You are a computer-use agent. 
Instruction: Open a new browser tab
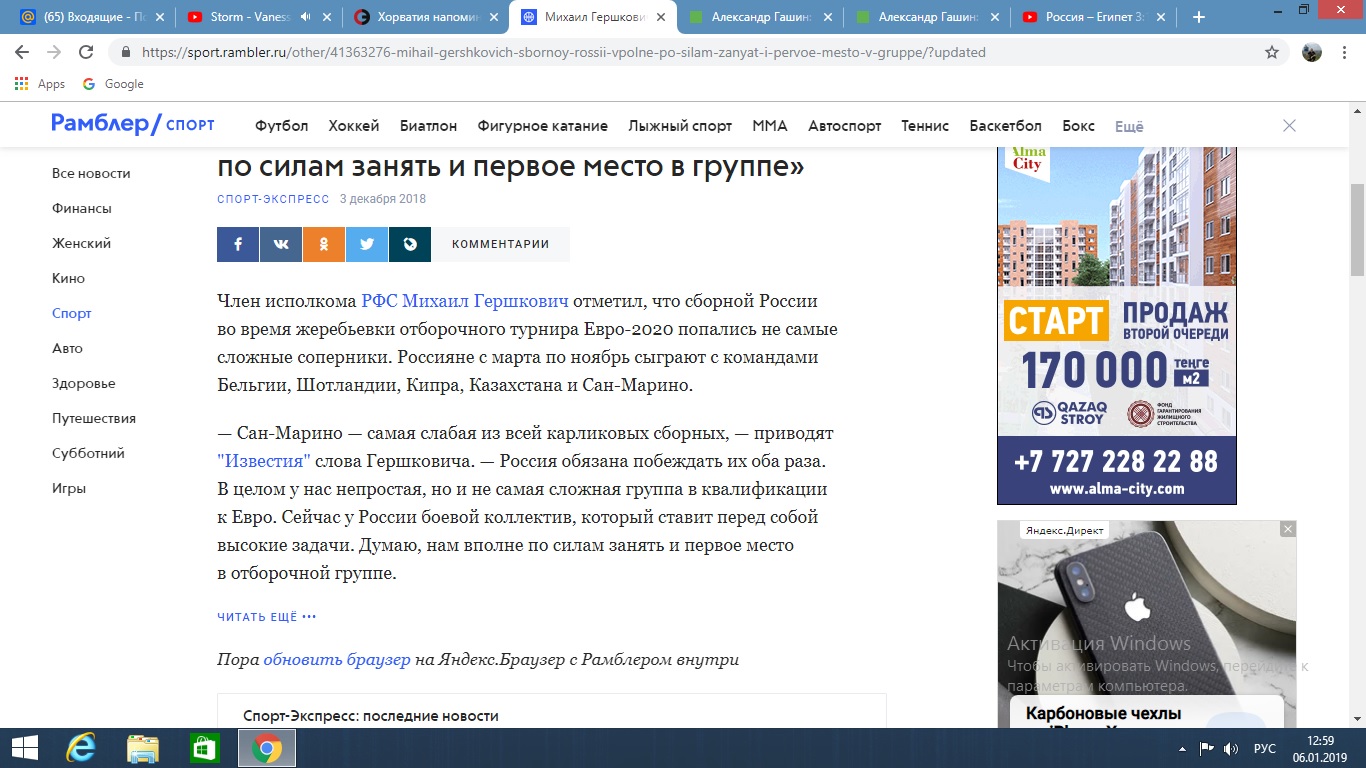1199,17
